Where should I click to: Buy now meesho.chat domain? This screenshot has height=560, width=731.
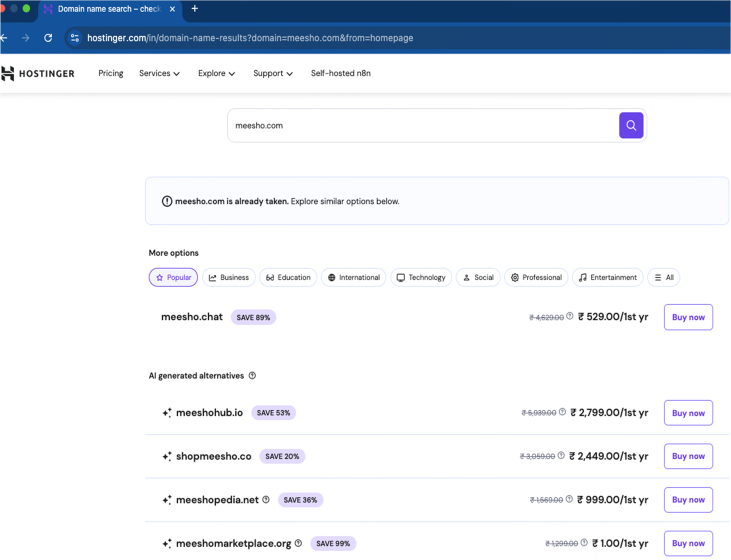pyautogui.click(x=688, y=317)
